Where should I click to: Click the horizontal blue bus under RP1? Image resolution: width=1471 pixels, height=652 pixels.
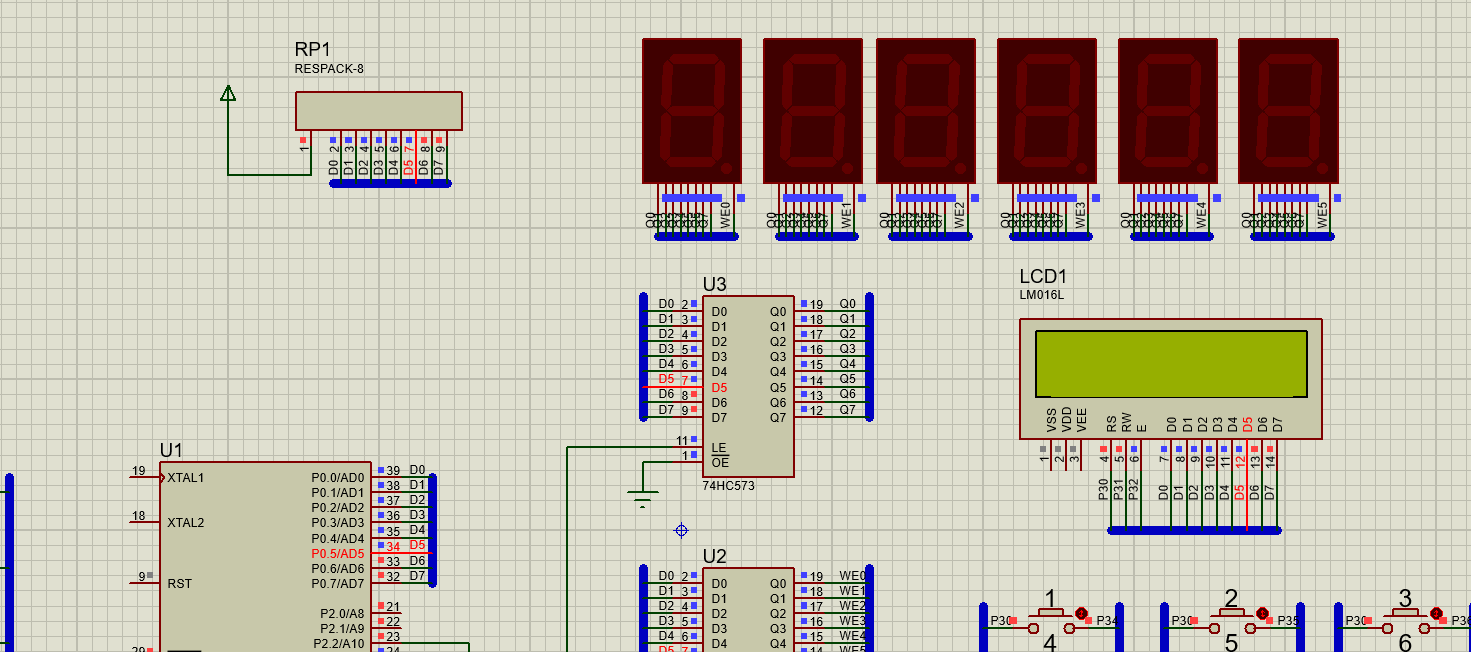tap(390, 183)
